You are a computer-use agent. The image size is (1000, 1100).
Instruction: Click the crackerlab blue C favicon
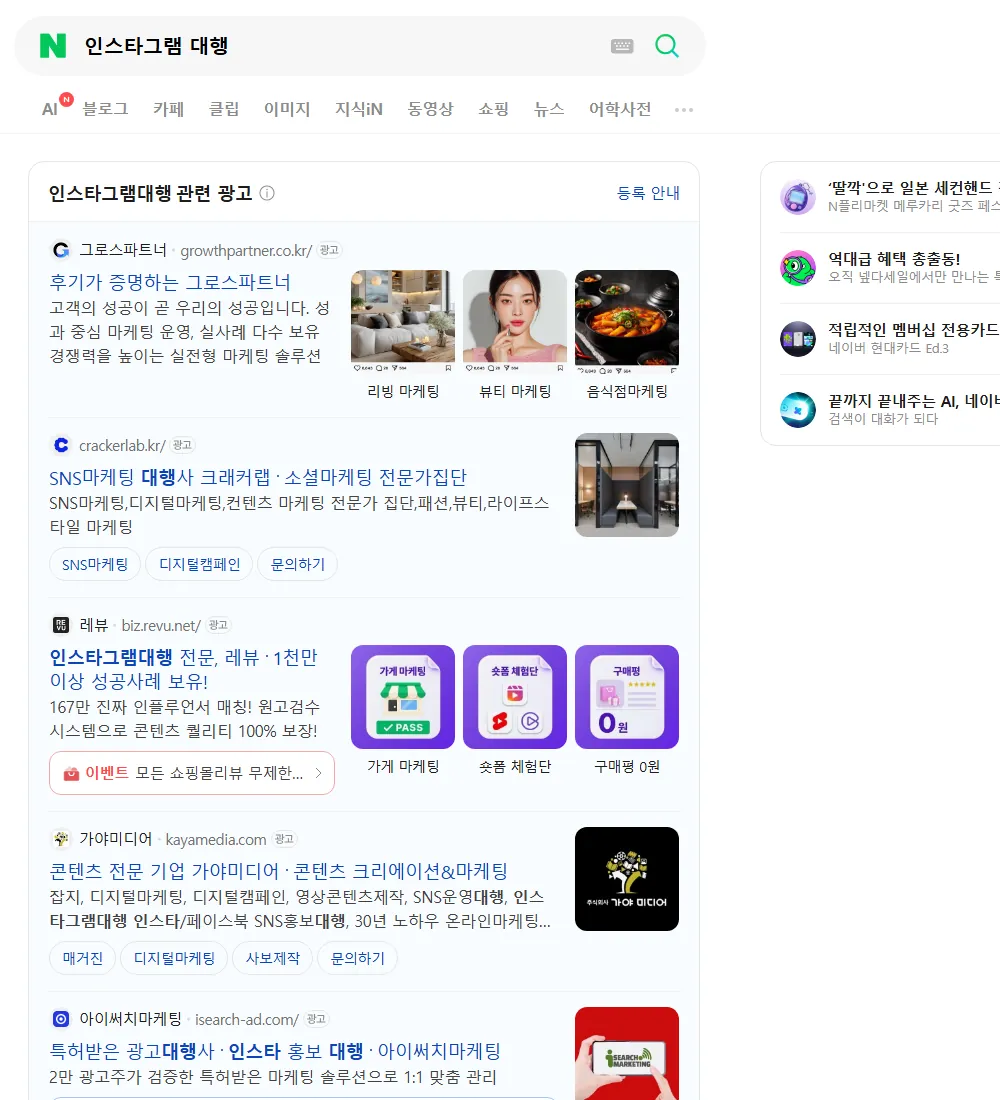click(x=61, y=445)
